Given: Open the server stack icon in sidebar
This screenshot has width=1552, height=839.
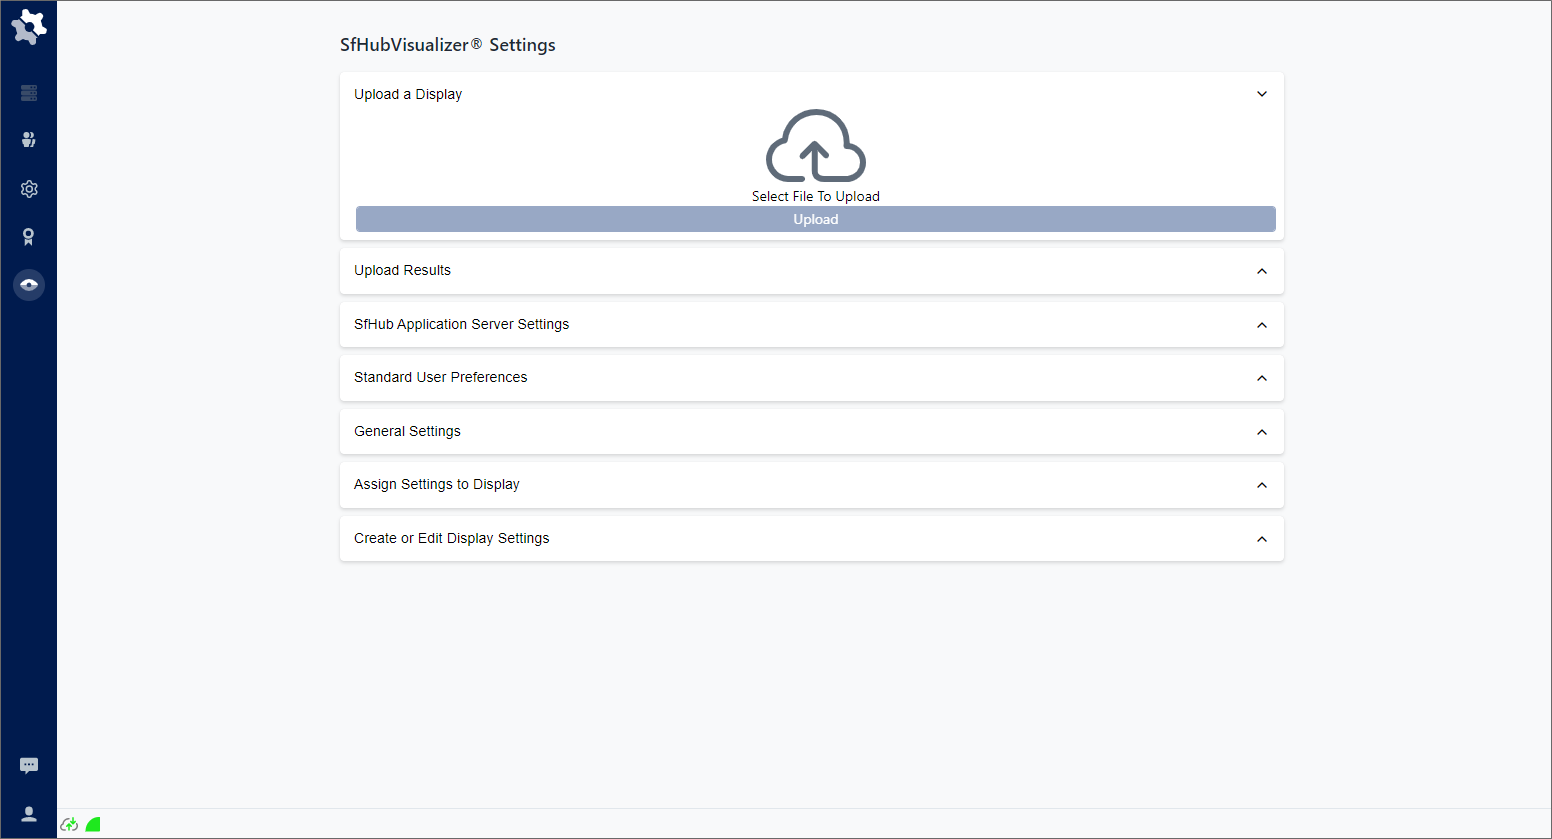Looking at the screenshot, I should (29, 93).
